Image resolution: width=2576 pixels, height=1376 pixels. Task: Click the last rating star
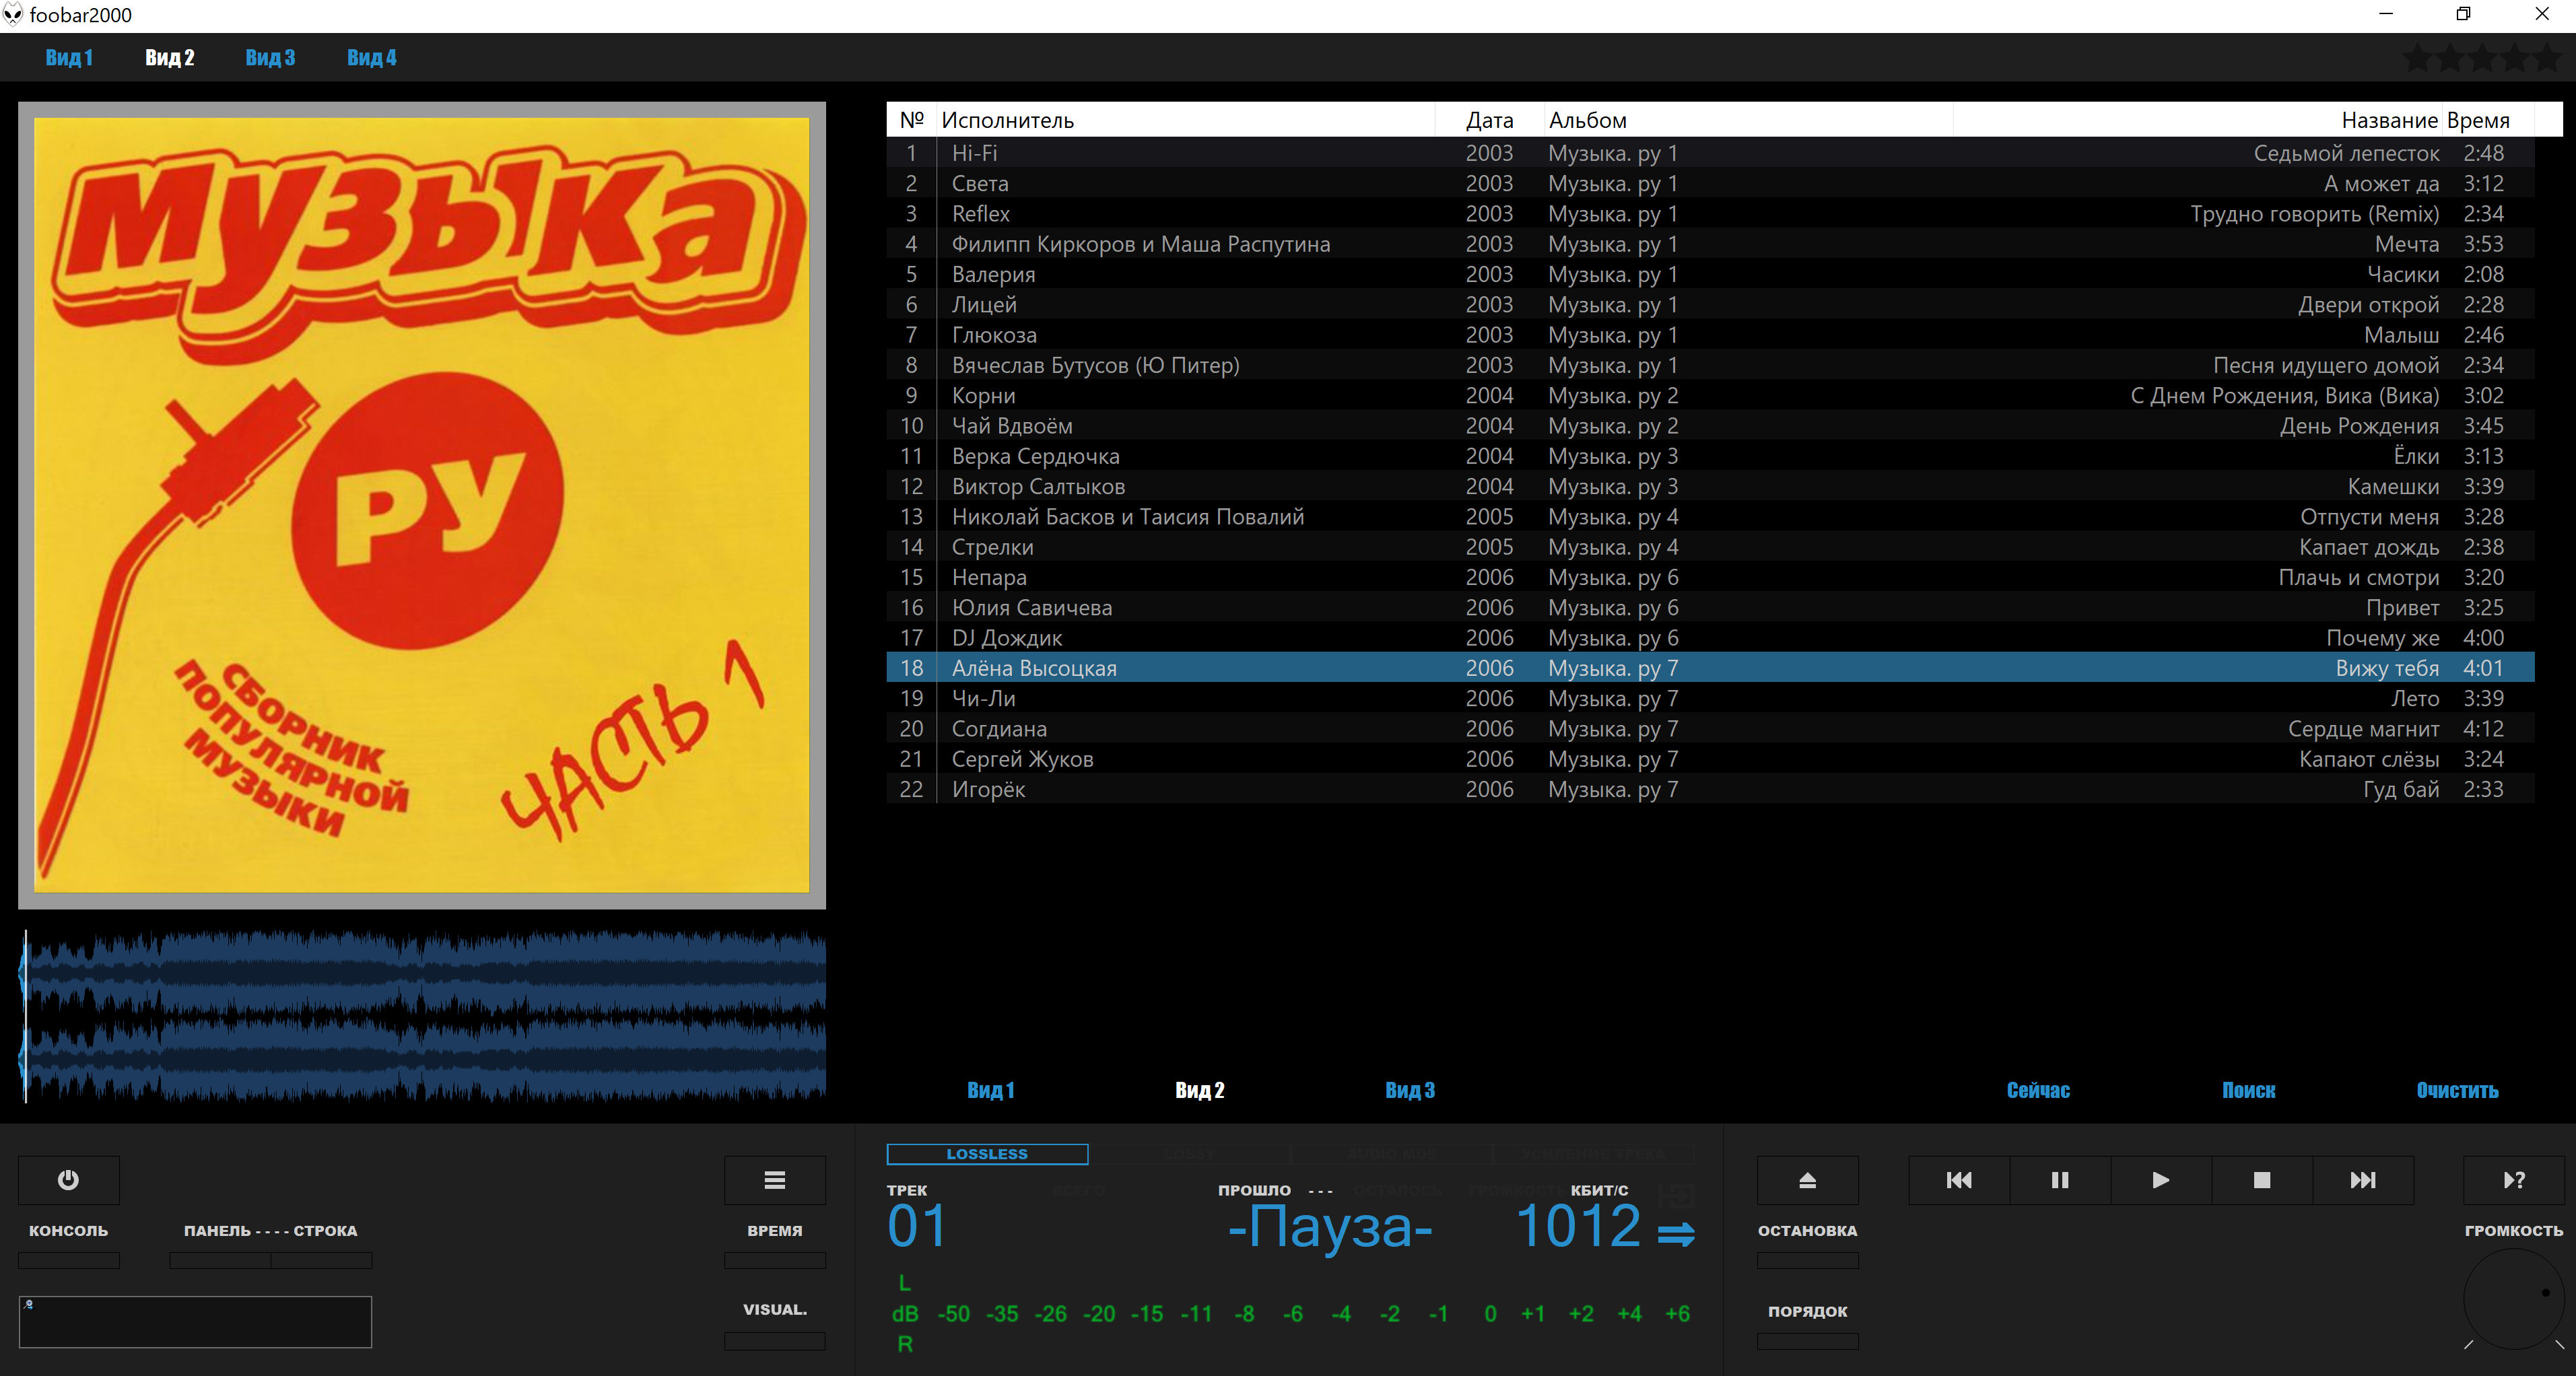tap(2546, 58)
